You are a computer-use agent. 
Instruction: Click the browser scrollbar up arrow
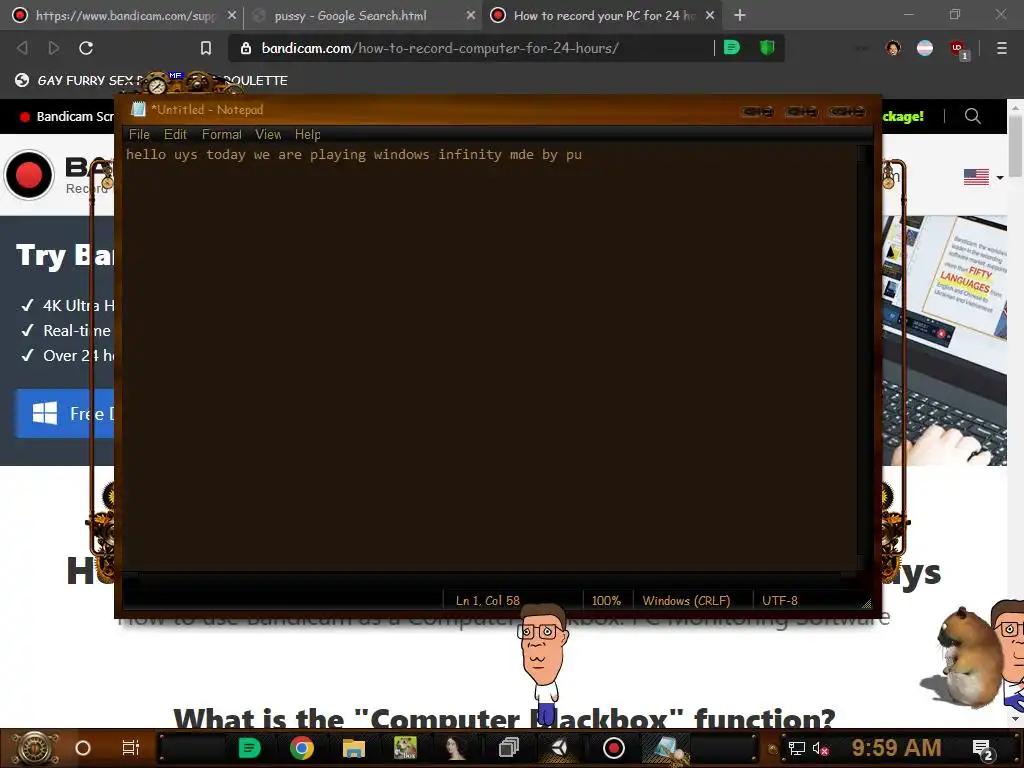(x=1016, y=106)
